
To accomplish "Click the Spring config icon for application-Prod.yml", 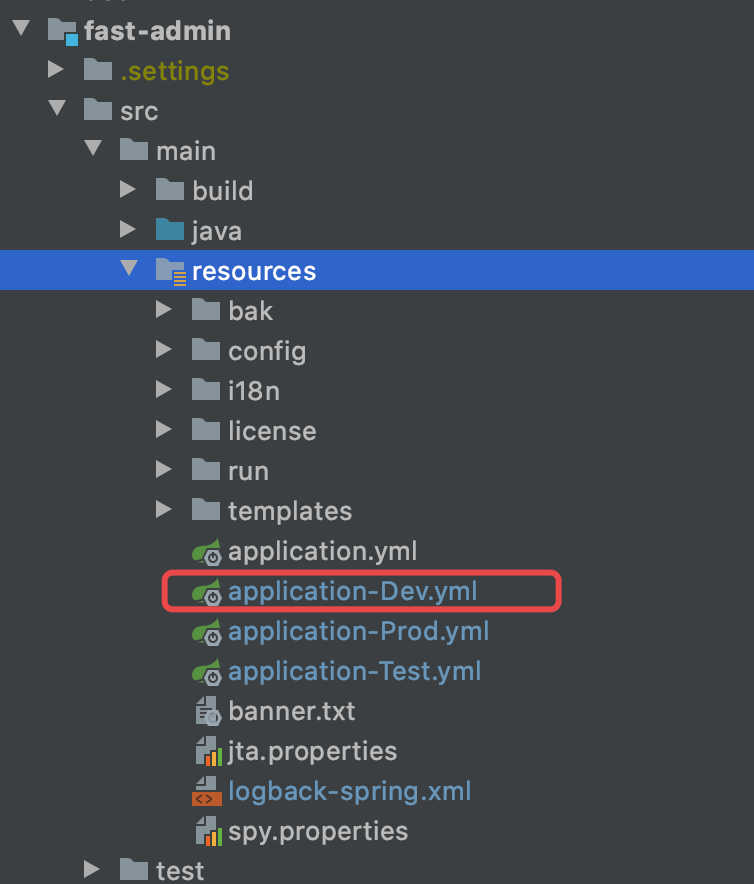I will point(207,632).
